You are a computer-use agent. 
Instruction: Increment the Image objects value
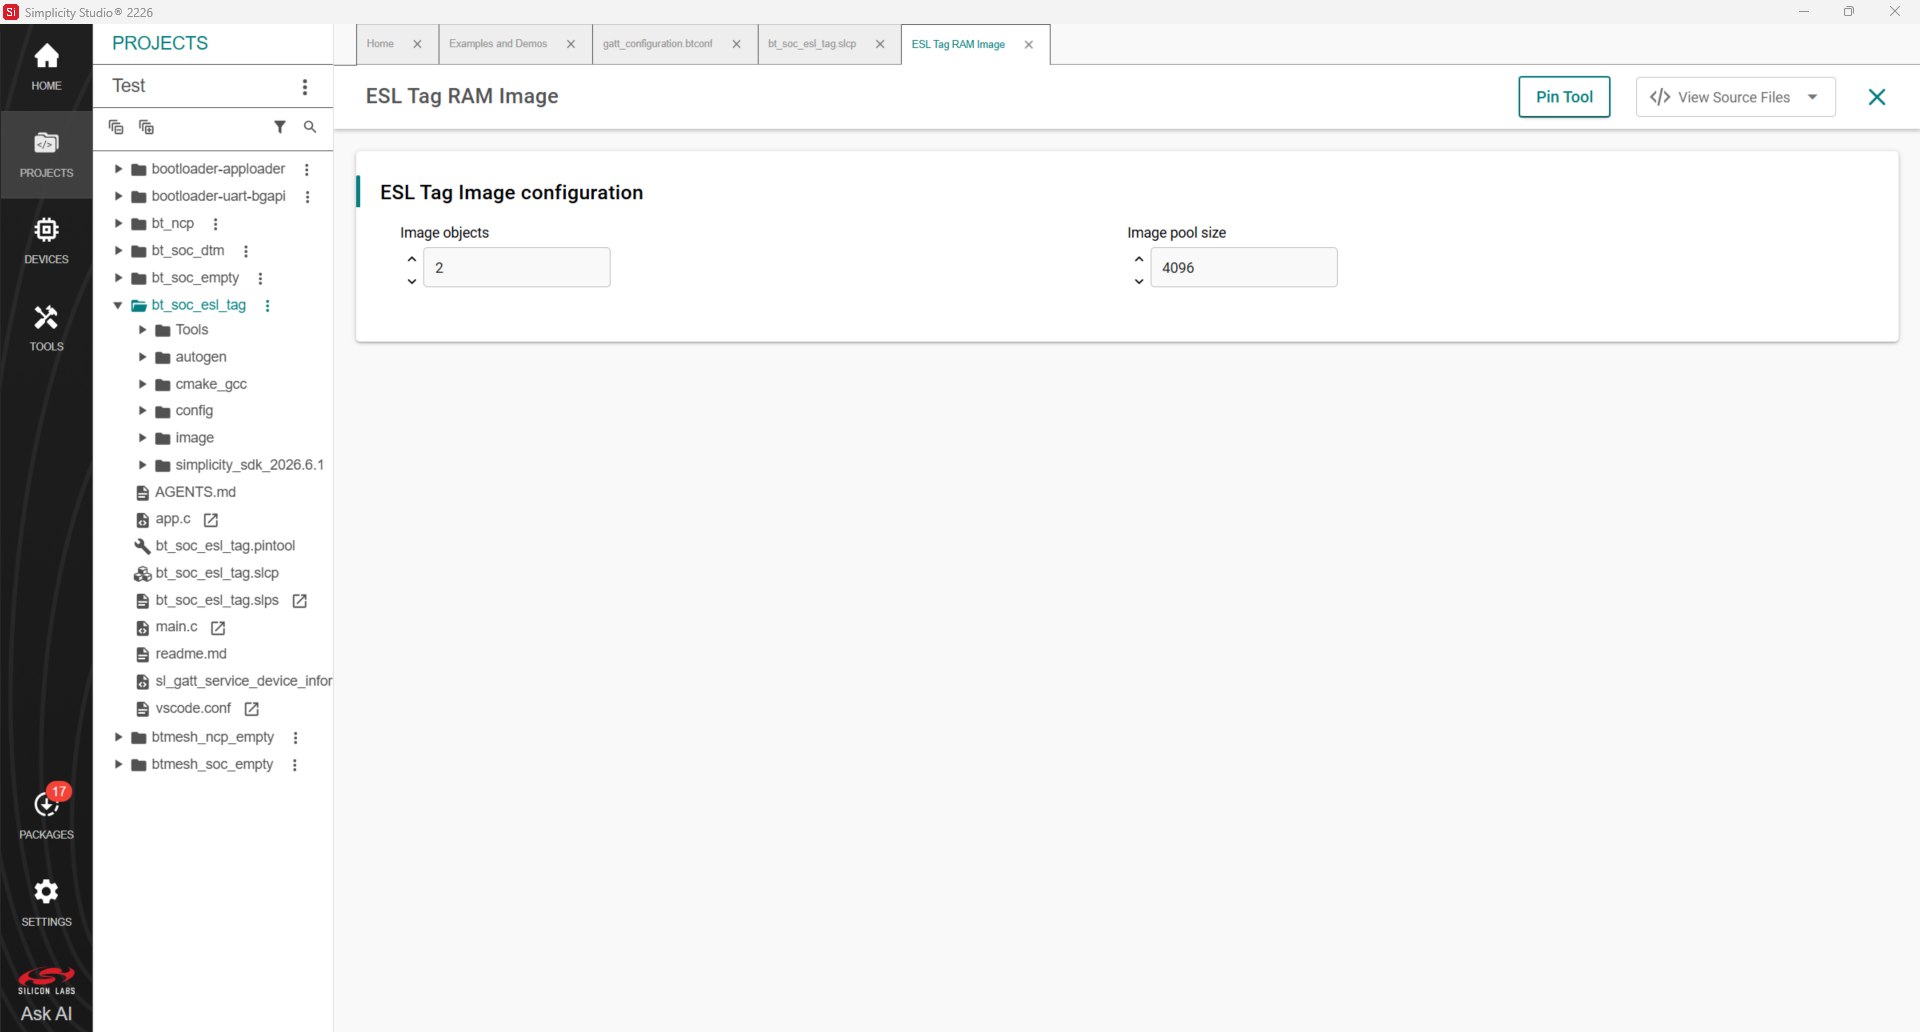[x=411, y=259]
